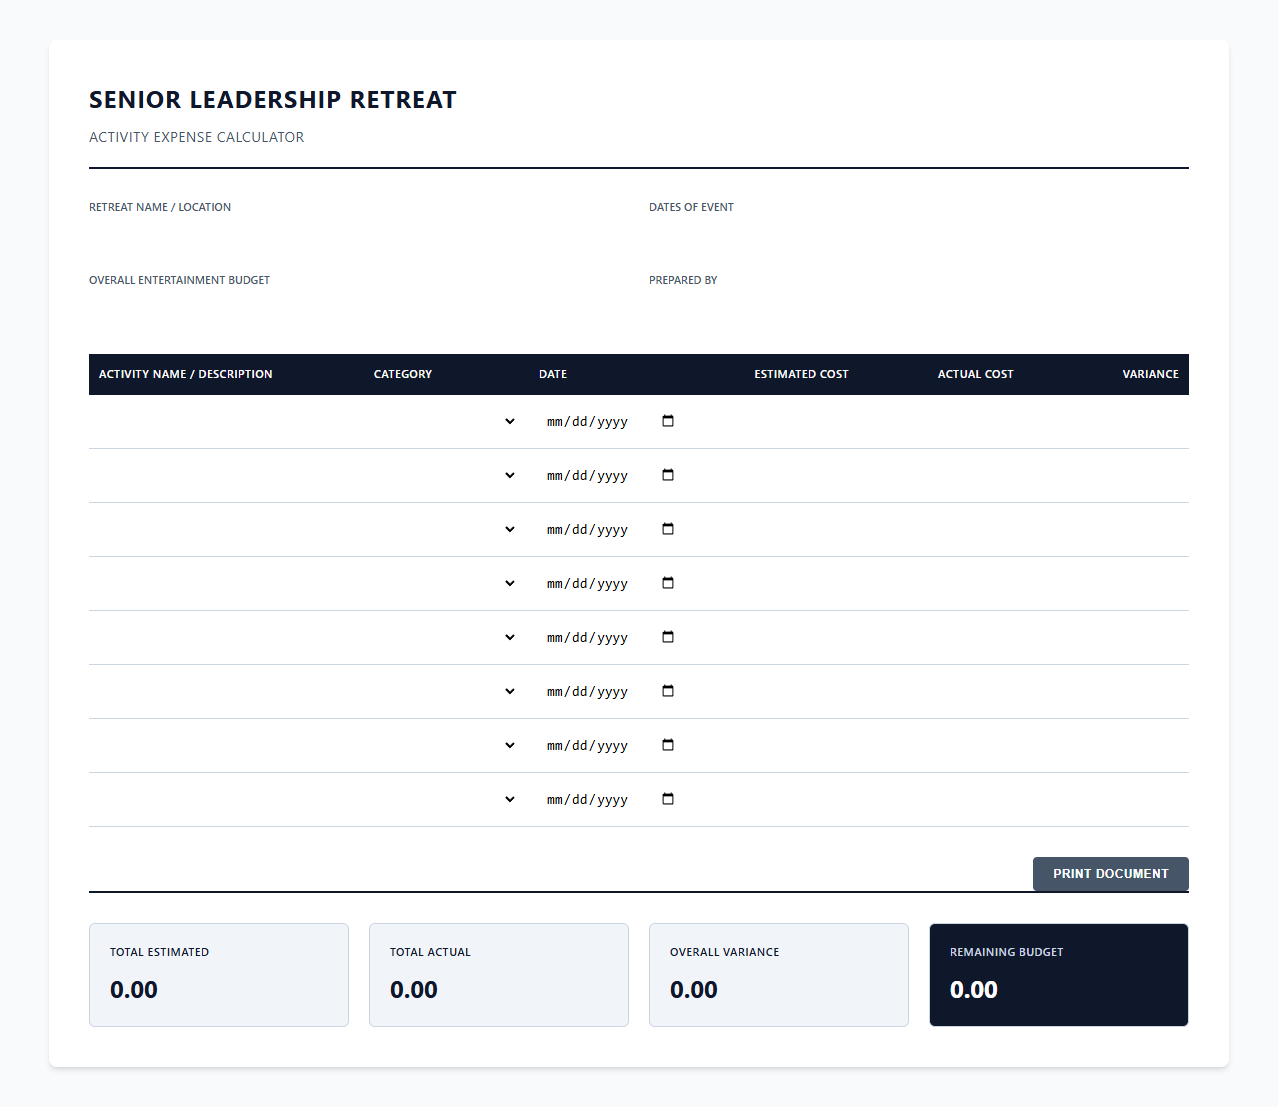
Task: Expand category dropdown in first row
Action: click(446, 422)
